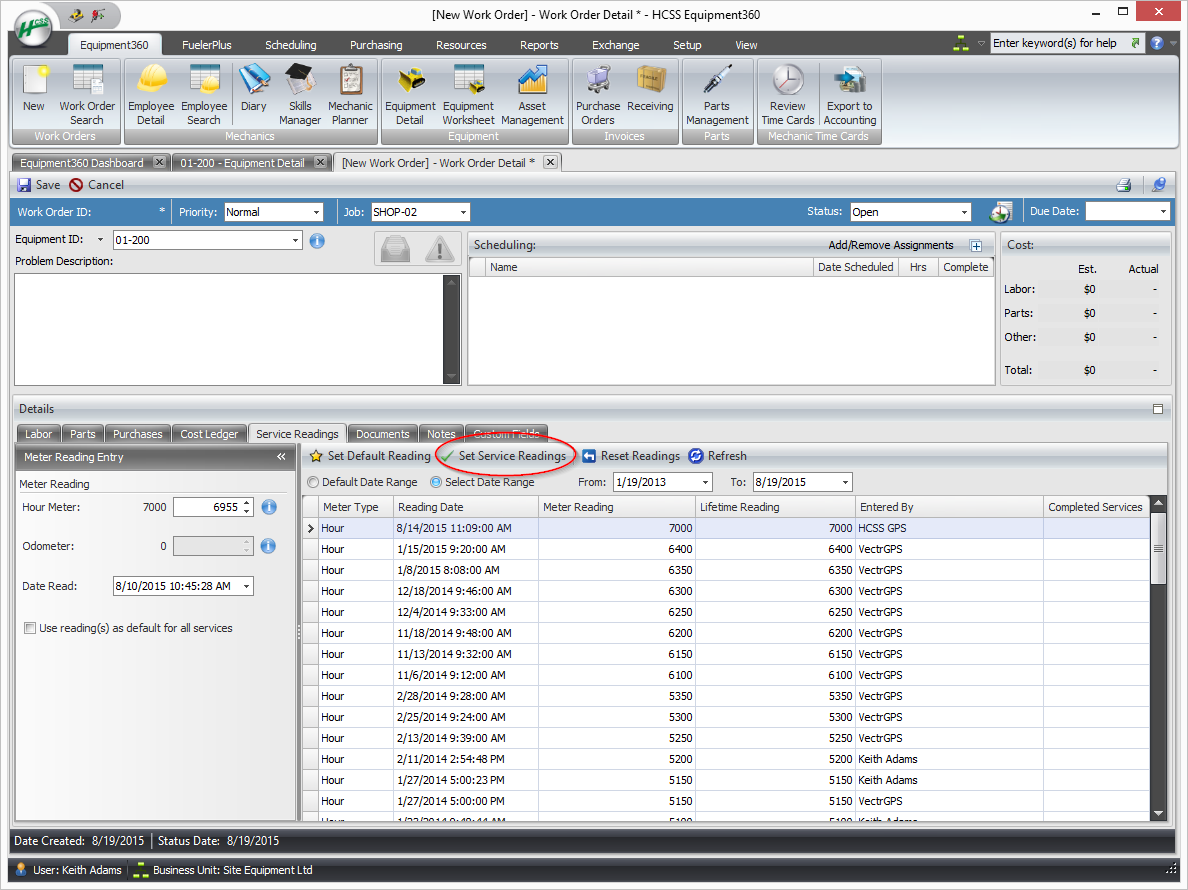Viewport: 1188px width, 890px height.
Task: Open the Purchasing ribbon tab
Action: (x=376, y=45)
